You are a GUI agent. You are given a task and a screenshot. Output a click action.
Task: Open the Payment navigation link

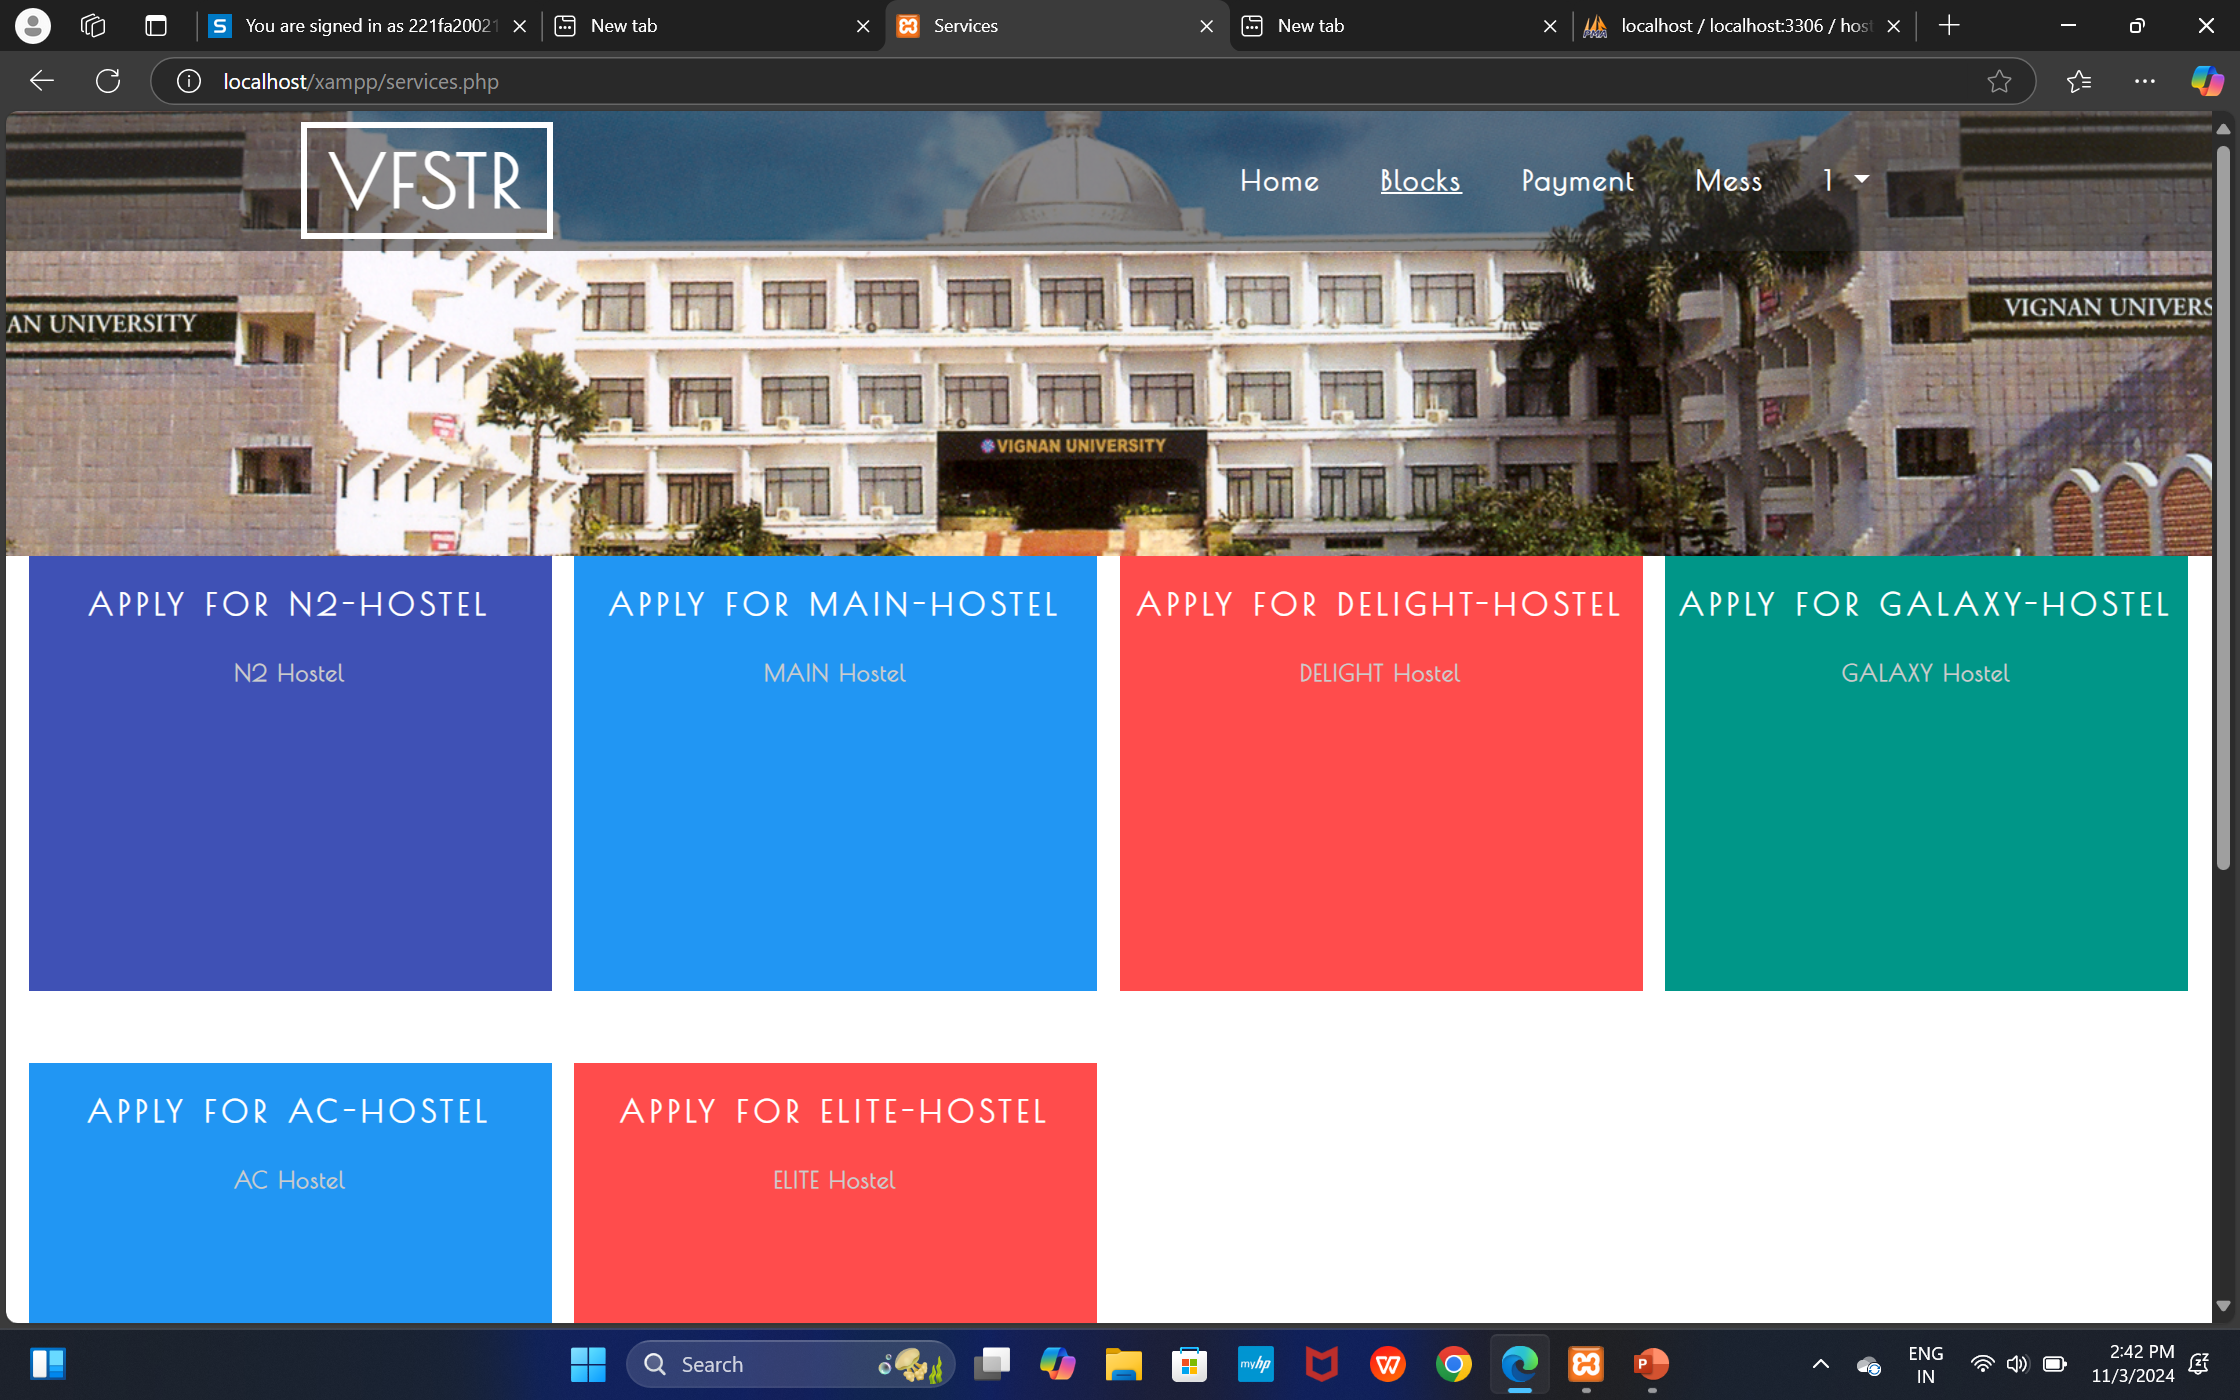(1578, 181)
